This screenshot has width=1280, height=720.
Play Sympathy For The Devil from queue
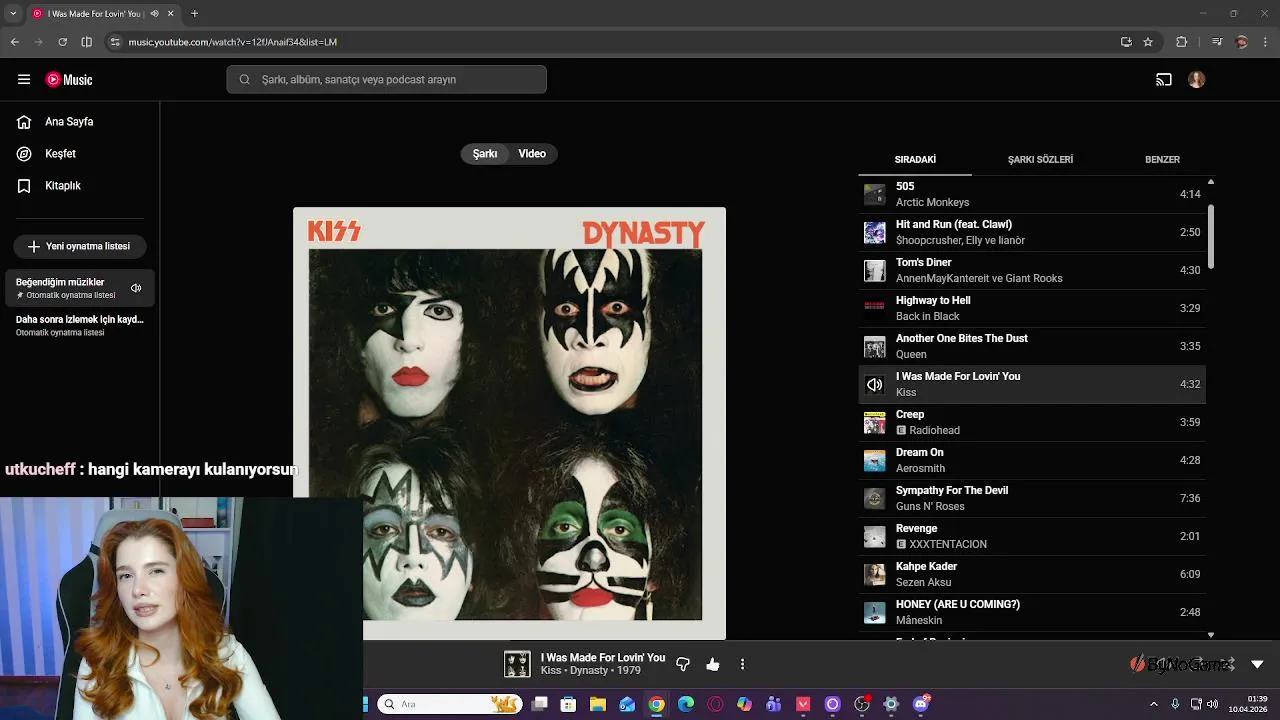coord(1032,499)
